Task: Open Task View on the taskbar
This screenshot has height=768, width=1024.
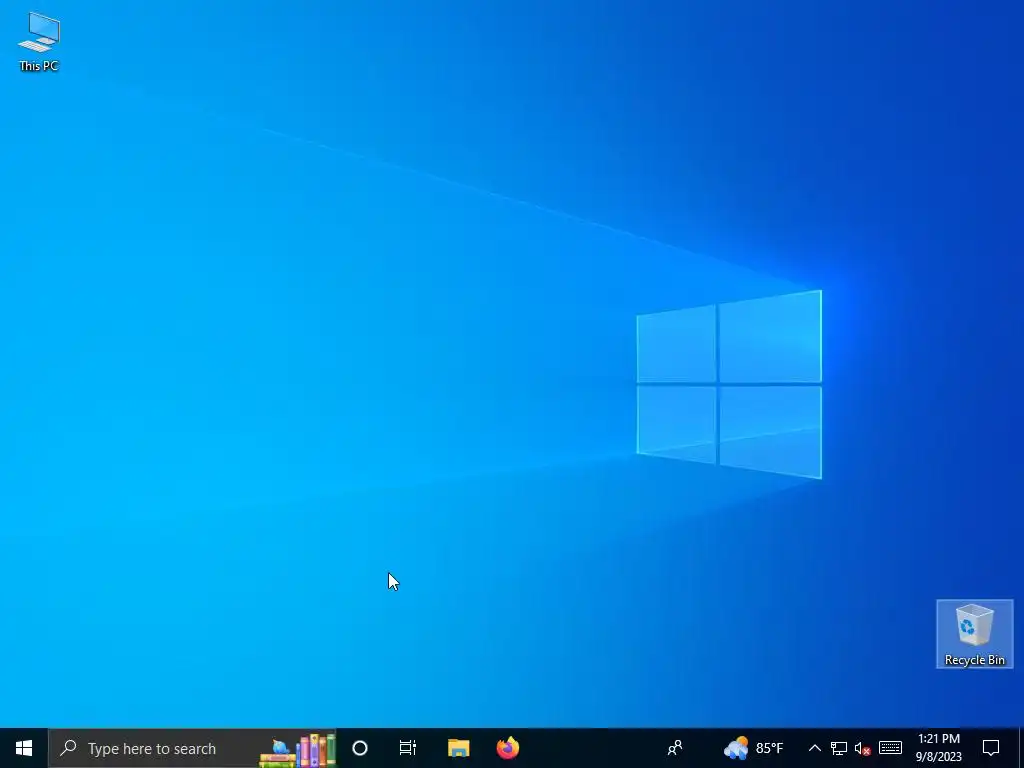Action: click(408, 748)
